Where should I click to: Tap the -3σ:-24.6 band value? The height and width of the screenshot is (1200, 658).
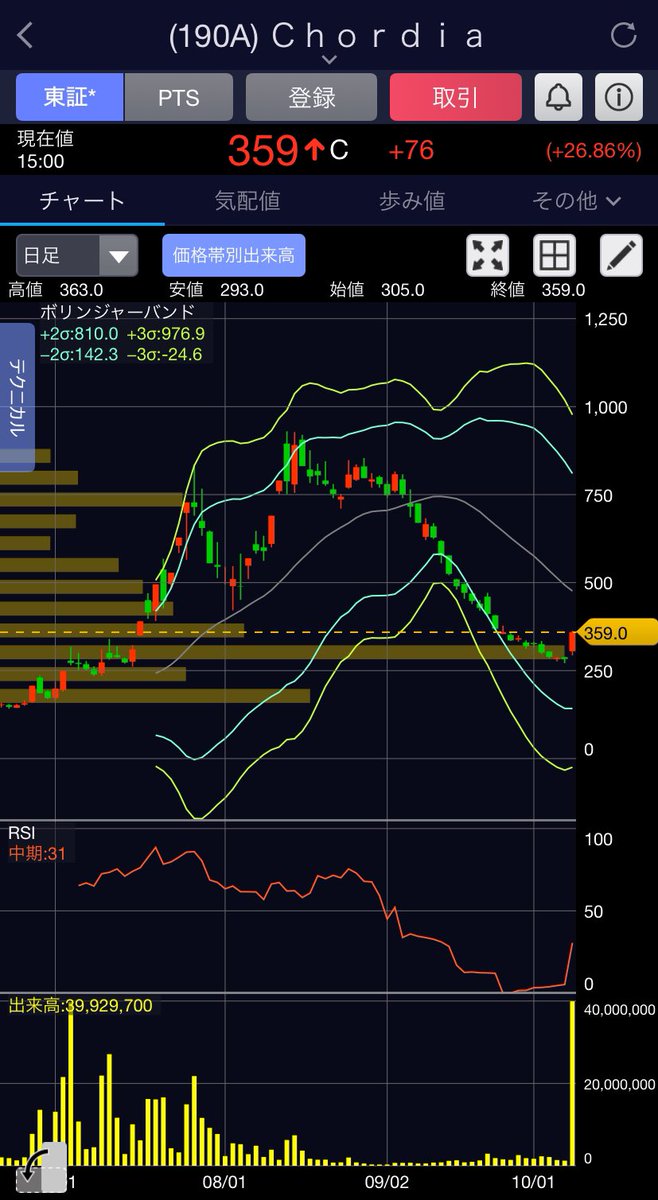[x=163, y=354]
